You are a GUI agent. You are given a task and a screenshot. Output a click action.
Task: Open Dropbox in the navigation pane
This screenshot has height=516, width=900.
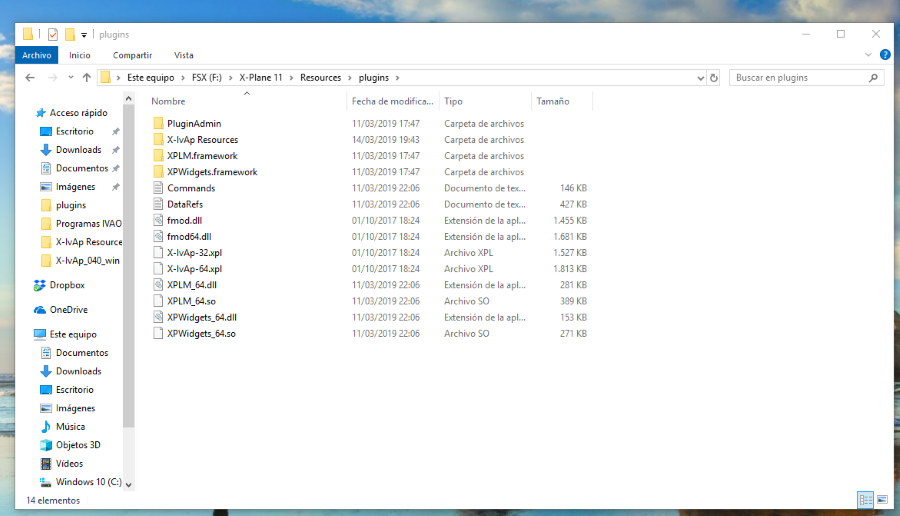pyautogui.click(x=67, y=285)
